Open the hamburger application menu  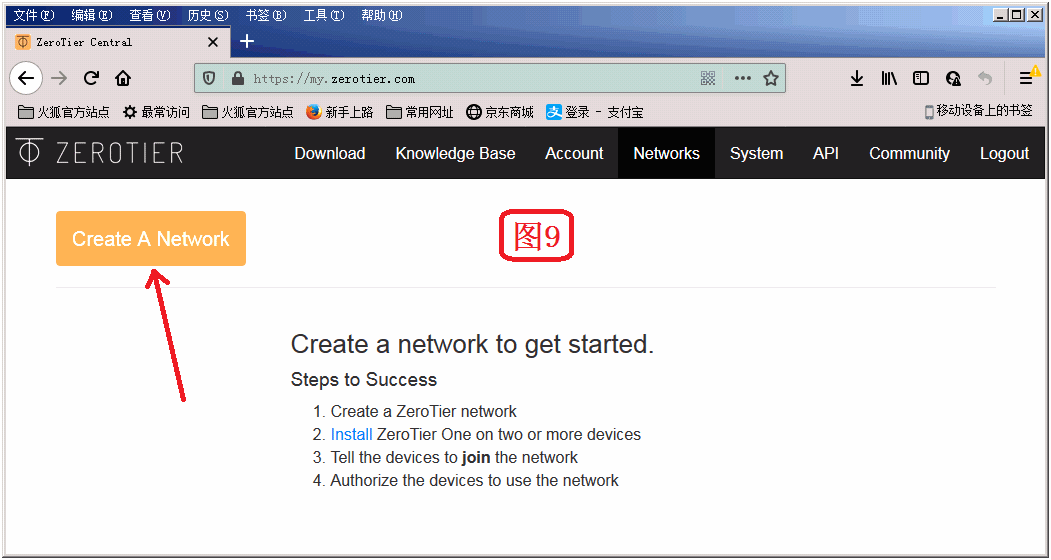coord(1026,78)
